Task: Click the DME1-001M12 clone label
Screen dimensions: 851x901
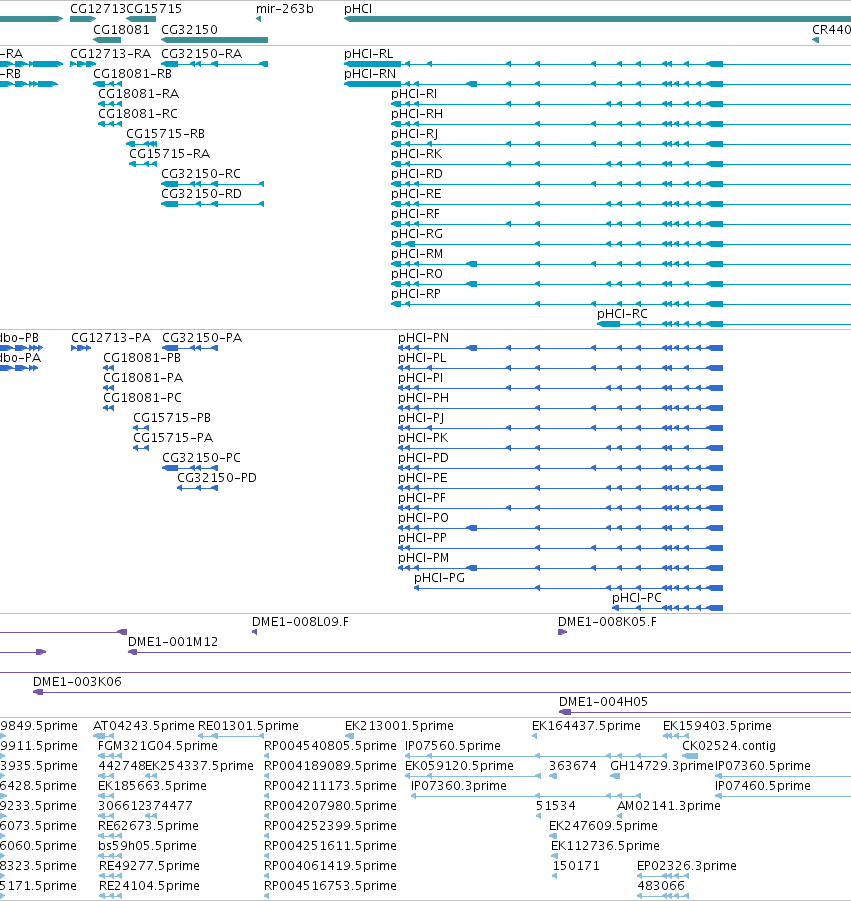Action: click(173, 642)
